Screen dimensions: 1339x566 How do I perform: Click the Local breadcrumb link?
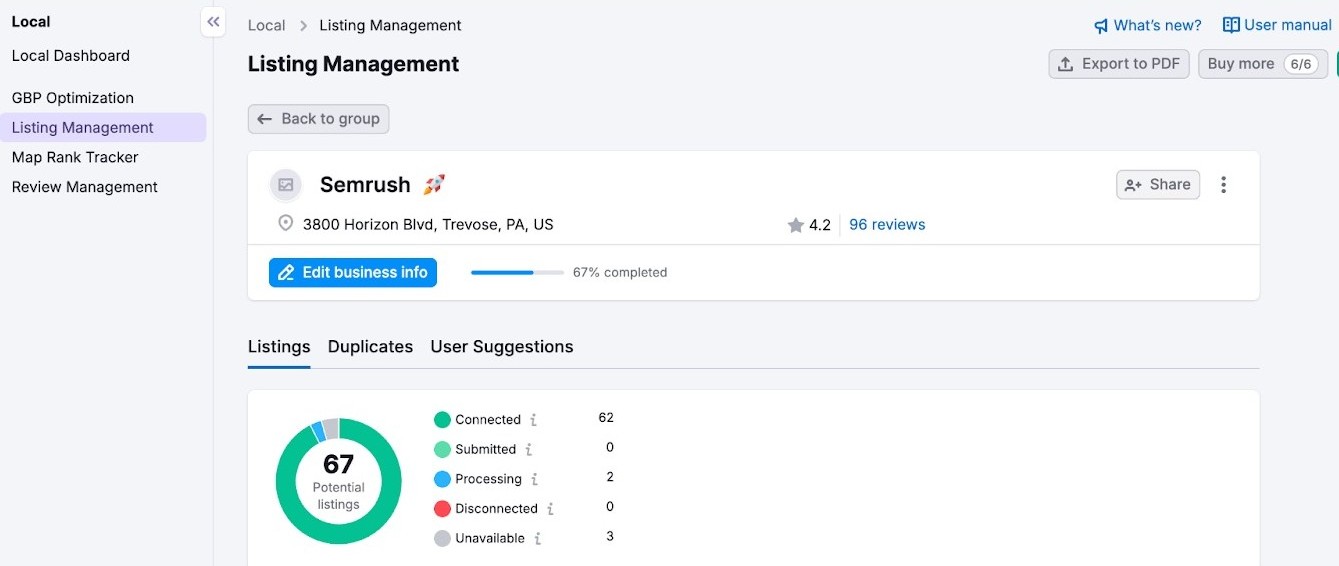(267, 26)
